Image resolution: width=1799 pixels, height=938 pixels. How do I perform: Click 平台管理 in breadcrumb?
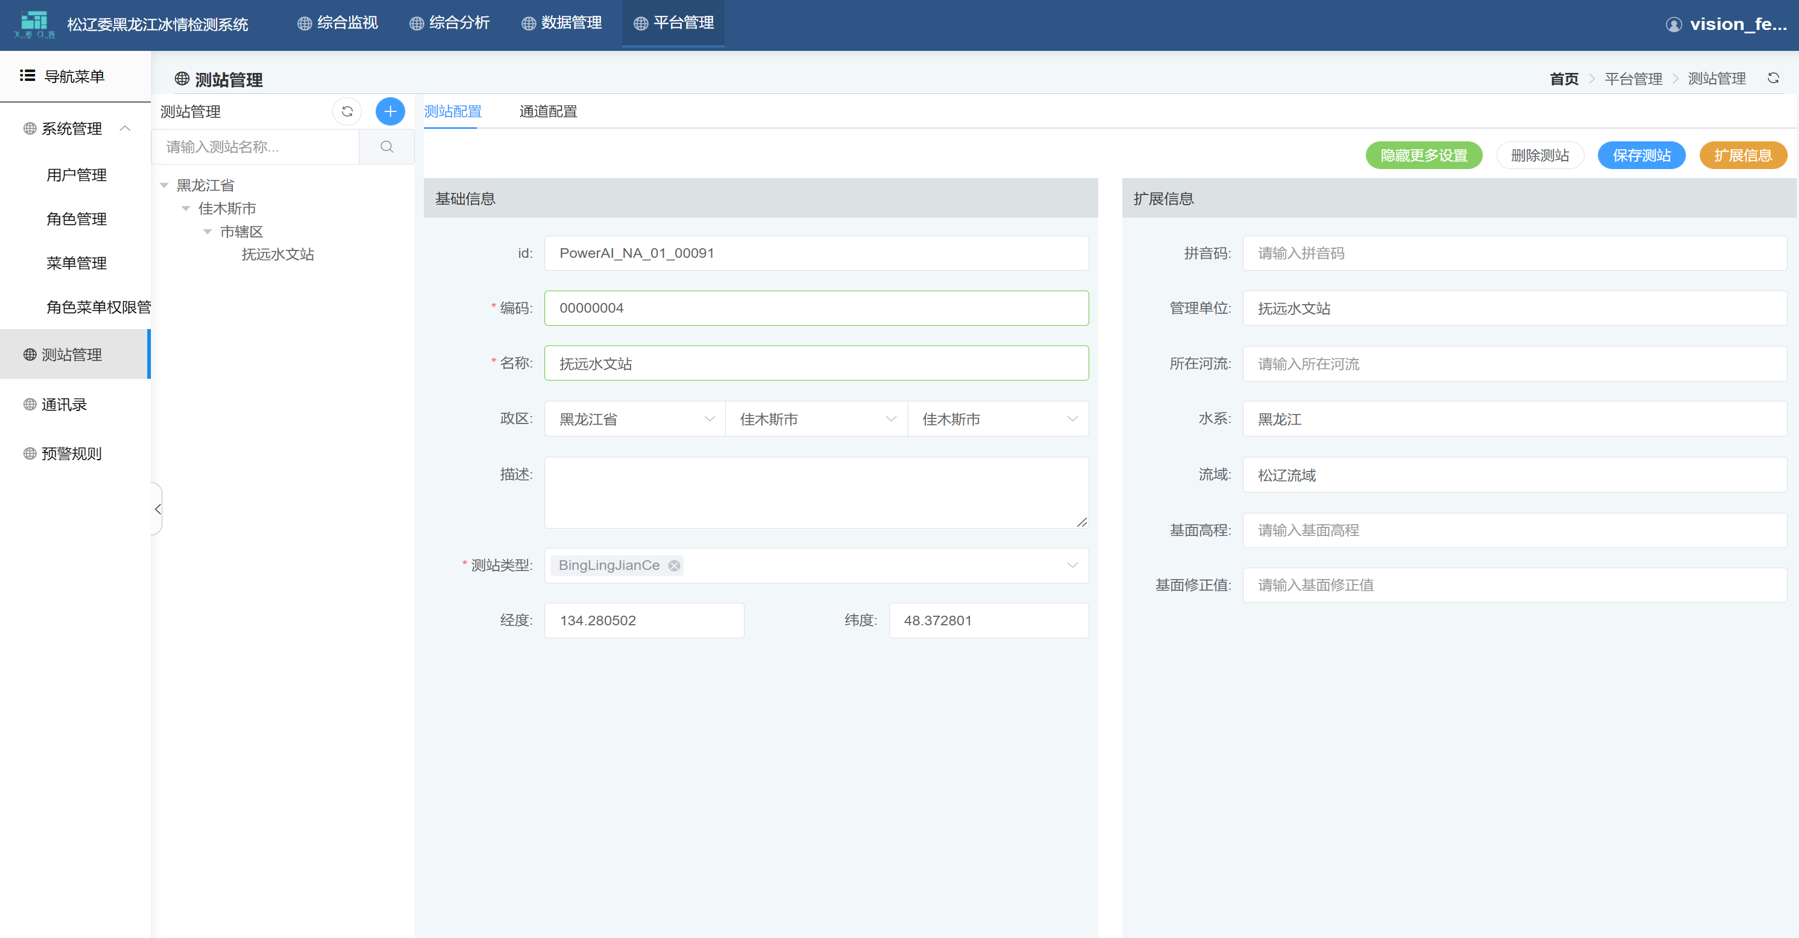click(1633, 78)
